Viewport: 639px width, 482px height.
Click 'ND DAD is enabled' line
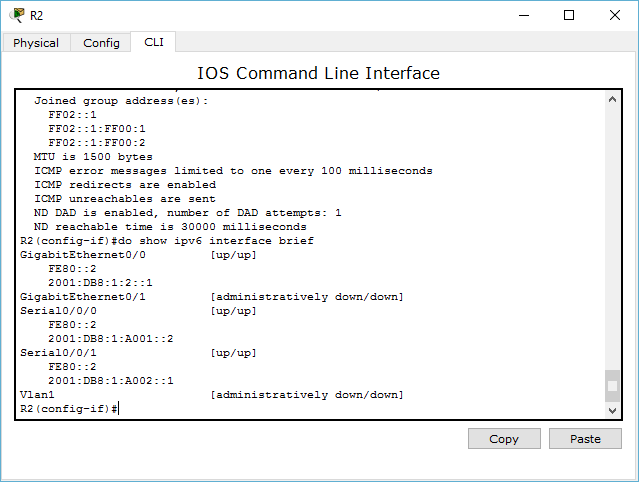pos(187,213)
